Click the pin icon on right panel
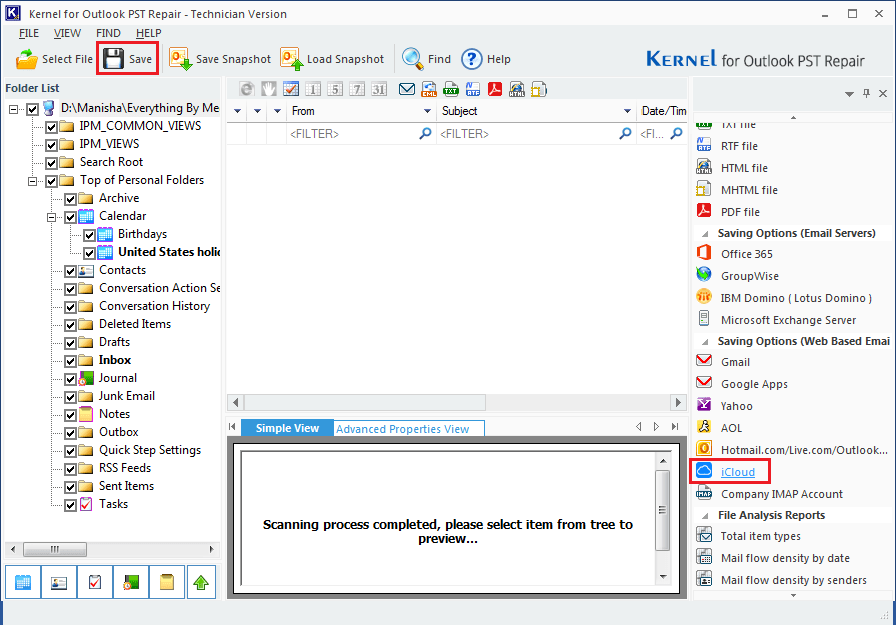896x625 pixels. [866, 93]
